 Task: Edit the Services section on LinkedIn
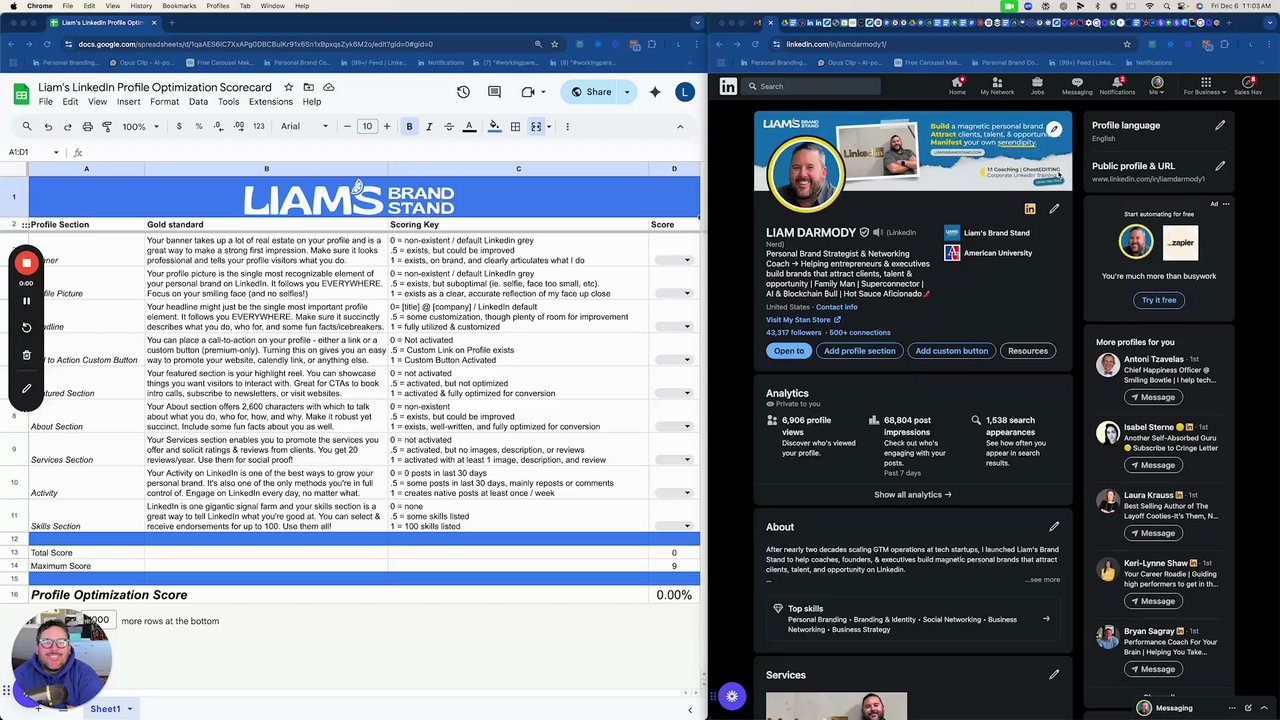pos(1054,675)
